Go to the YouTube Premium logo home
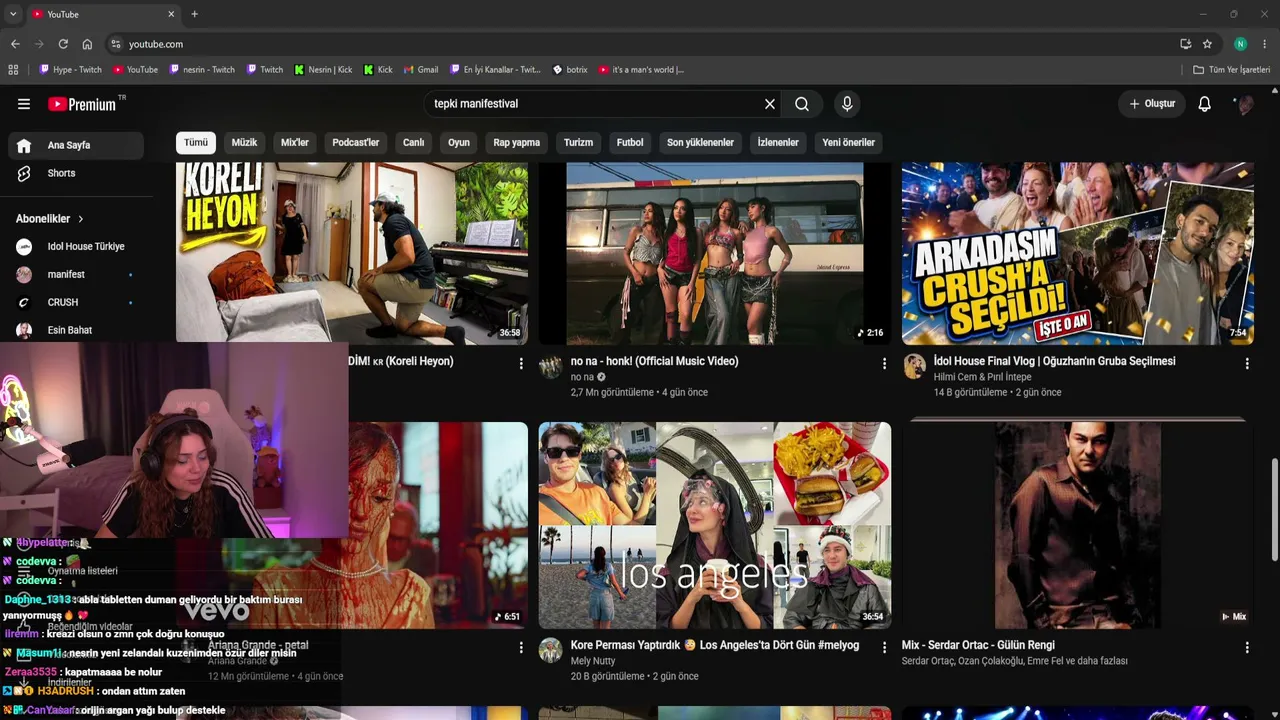The width and height of the screenshot is (1280, 720). [x=82, y=104]
